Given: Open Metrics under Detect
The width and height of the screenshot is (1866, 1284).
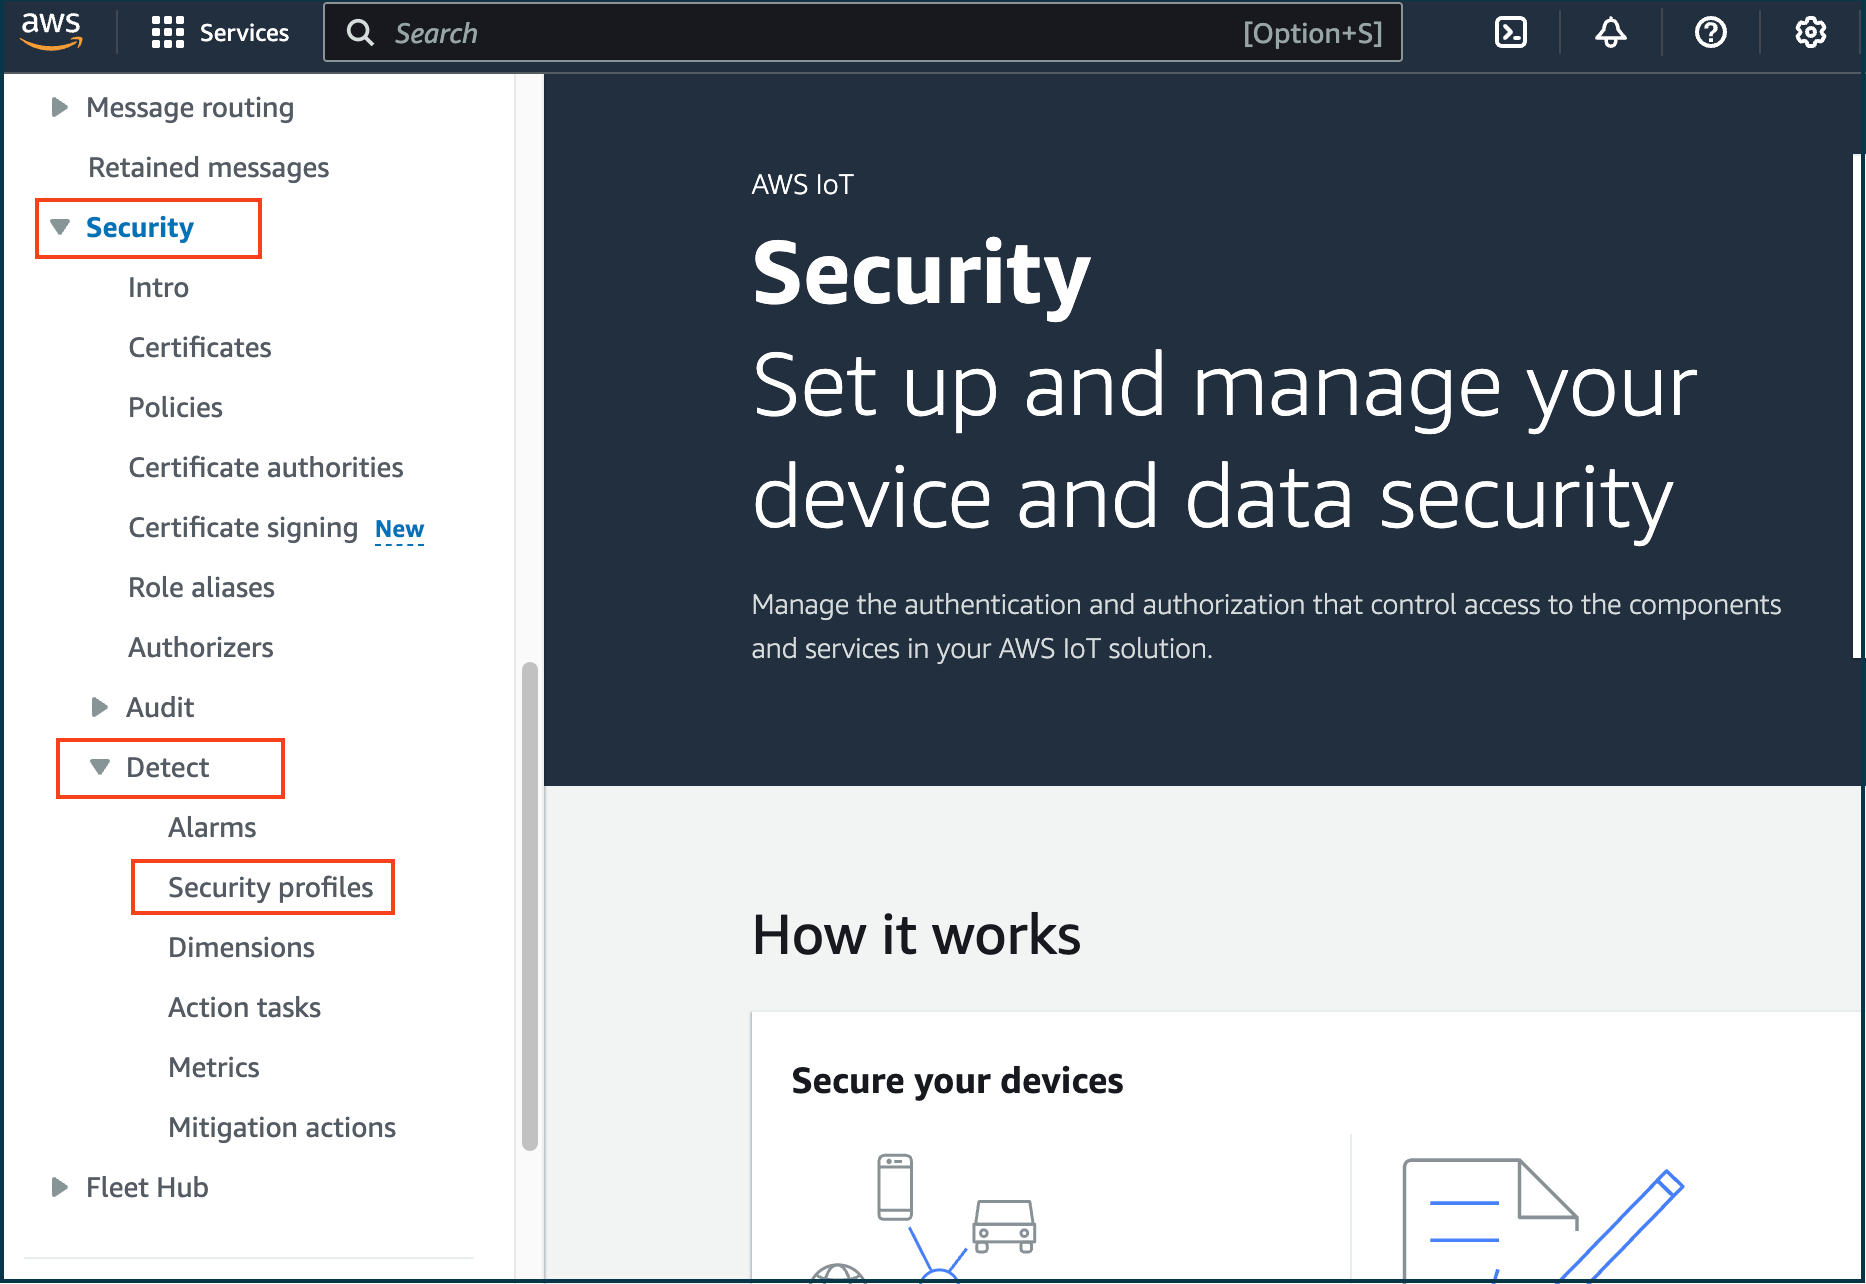Looking at the screenshot, I should 214,1067.
